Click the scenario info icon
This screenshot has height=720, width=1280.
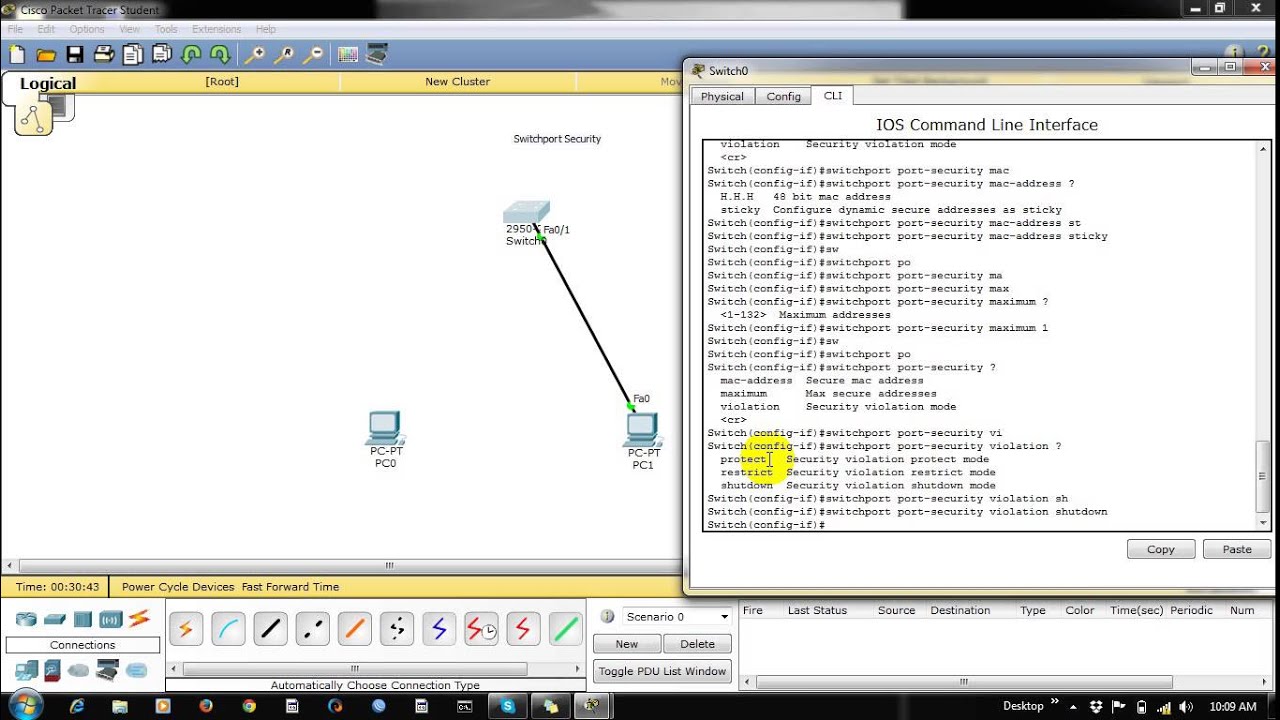(x=607, y=616)
